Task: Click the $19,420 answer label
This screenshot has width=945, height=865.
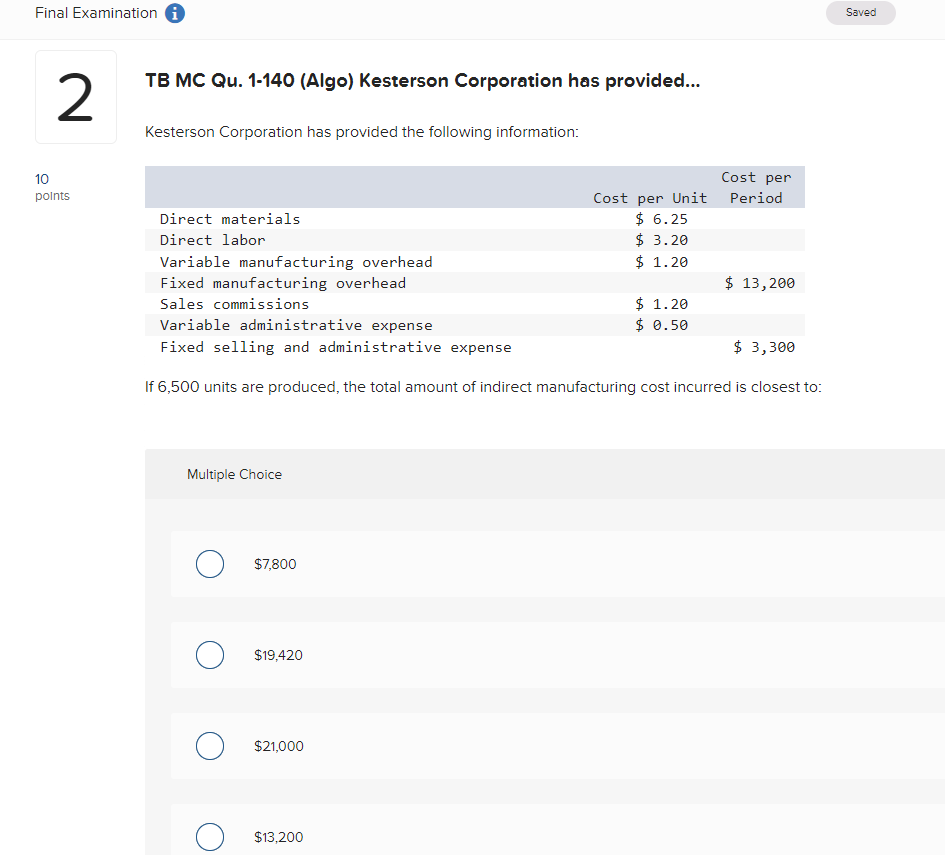Action: click(278, 655)
